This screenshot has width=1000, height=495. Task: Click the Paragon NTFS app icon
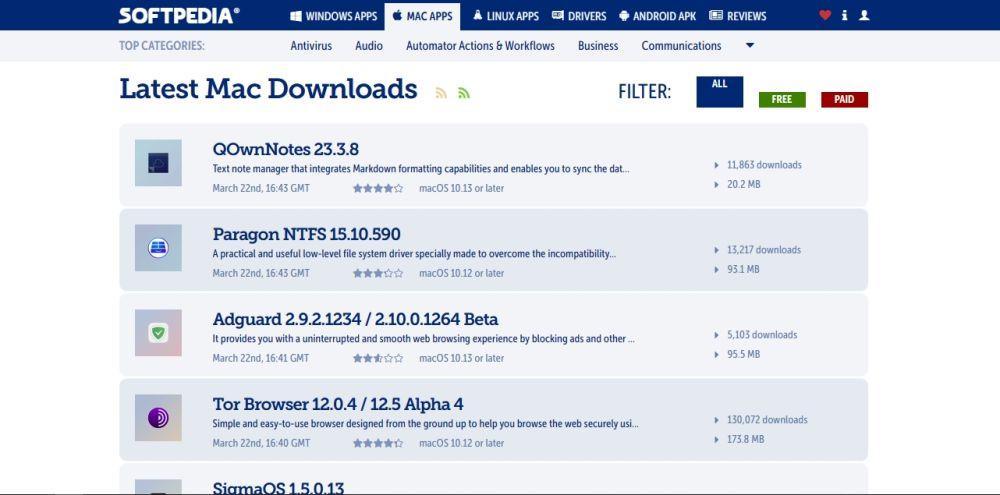(x=158, y=248)
